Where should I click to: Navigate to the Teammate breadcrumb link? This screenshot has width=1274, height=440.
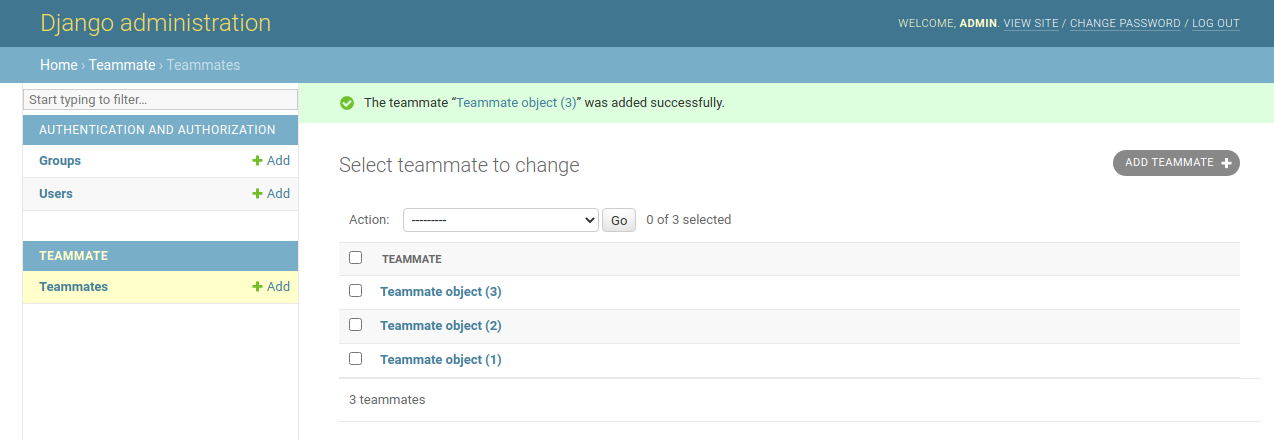122,65
